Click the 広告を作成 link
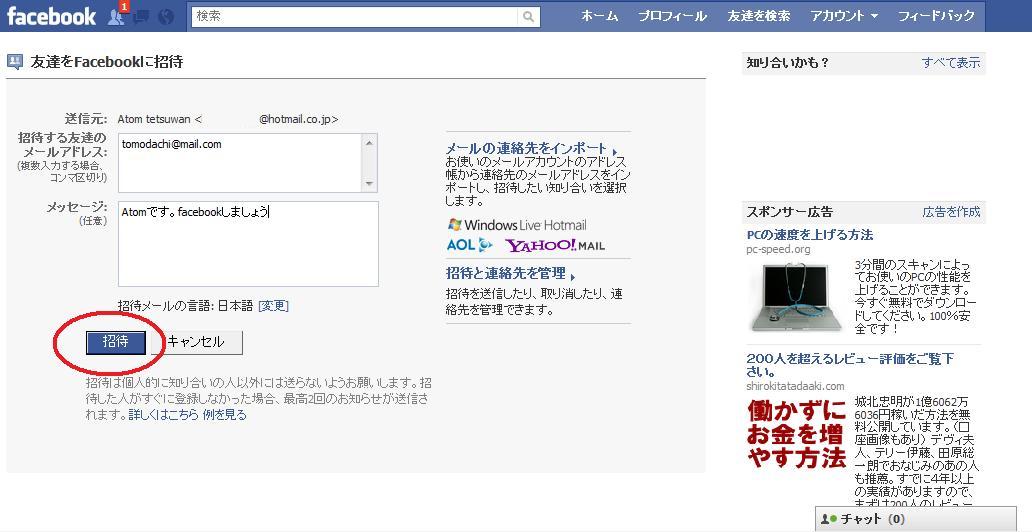Screen dimensions: 1032x532 point(951,211)
